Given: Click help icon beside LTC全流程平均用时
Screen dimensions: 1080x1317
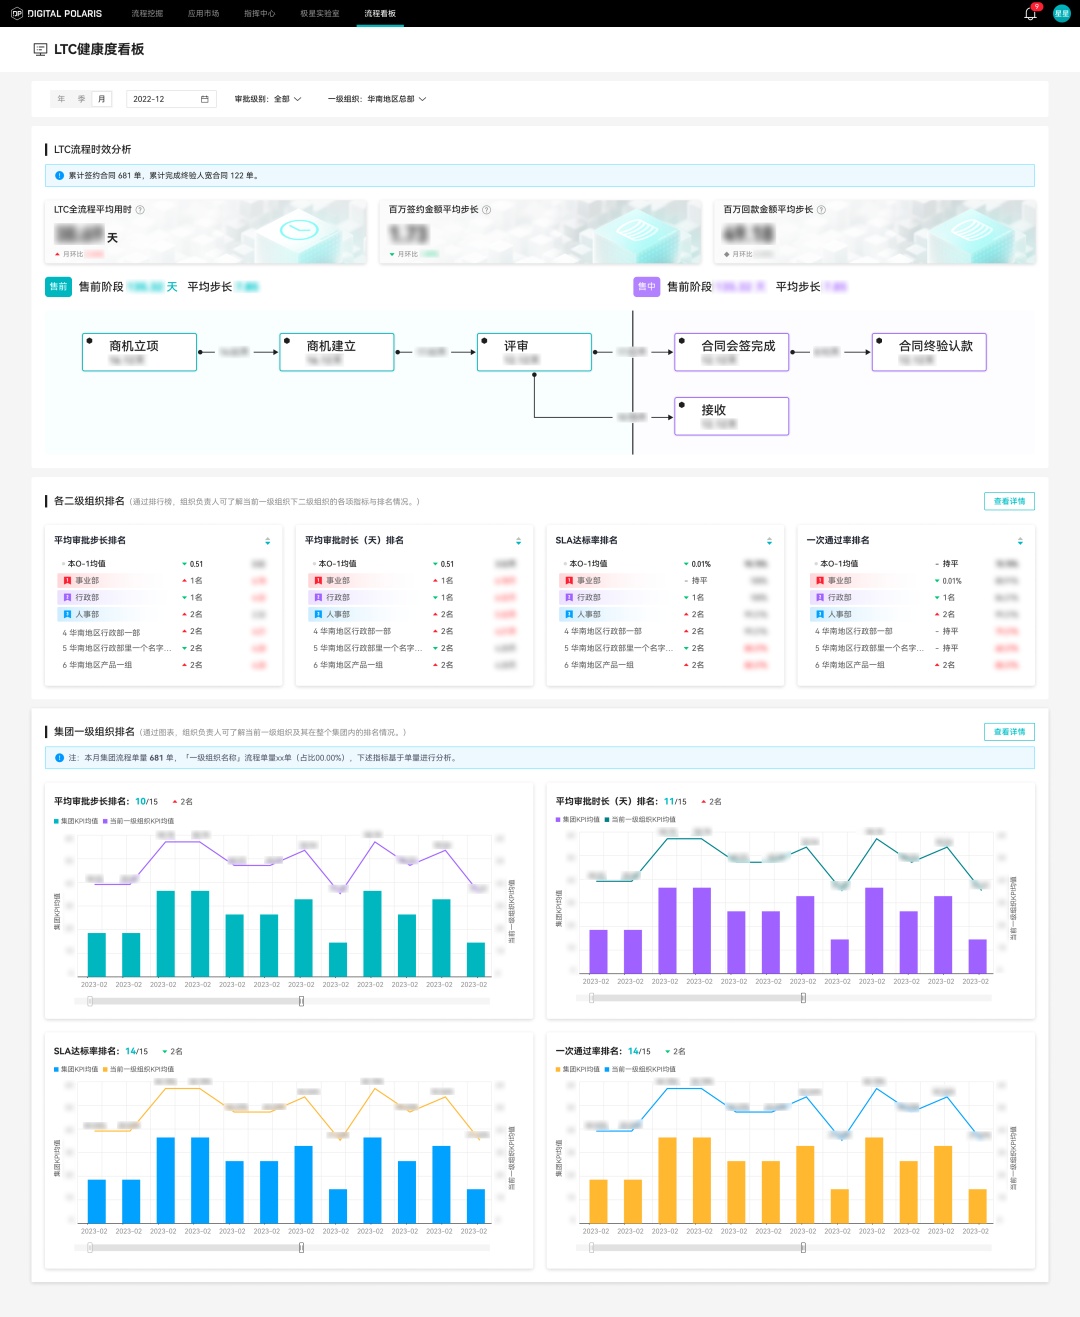Looking at the screenshot, I should (x=140, y=210).
